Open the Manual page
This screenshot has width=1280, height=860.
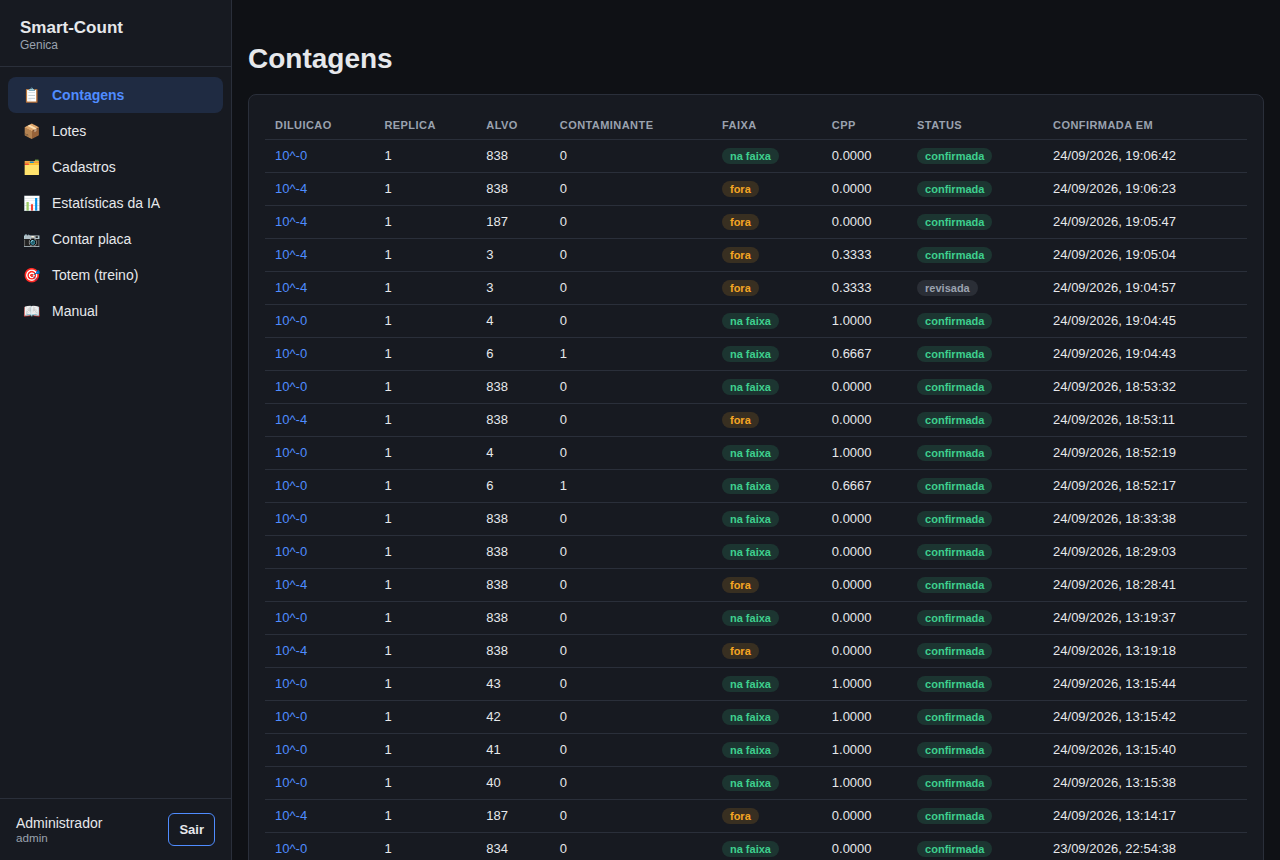point(115,311)
